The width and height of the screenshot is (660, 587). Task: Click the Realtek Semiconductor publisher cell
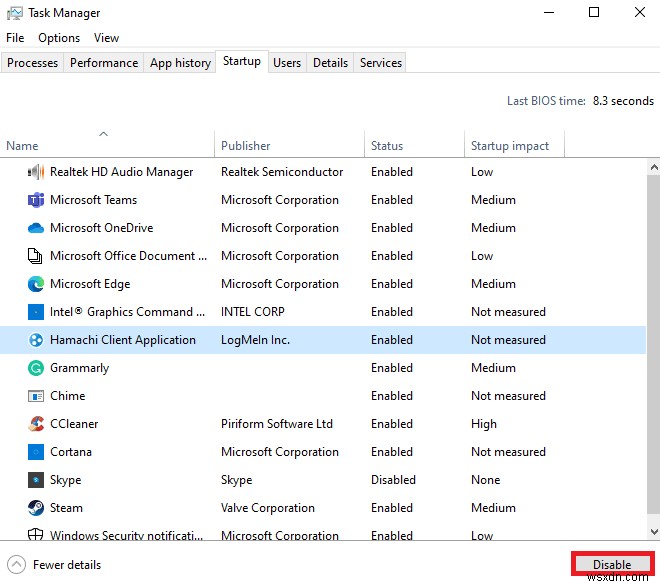coord(282,172)
